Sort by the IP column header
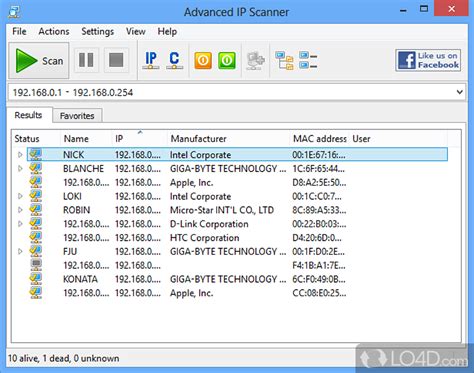474x373 pixels. click(139, 139)
